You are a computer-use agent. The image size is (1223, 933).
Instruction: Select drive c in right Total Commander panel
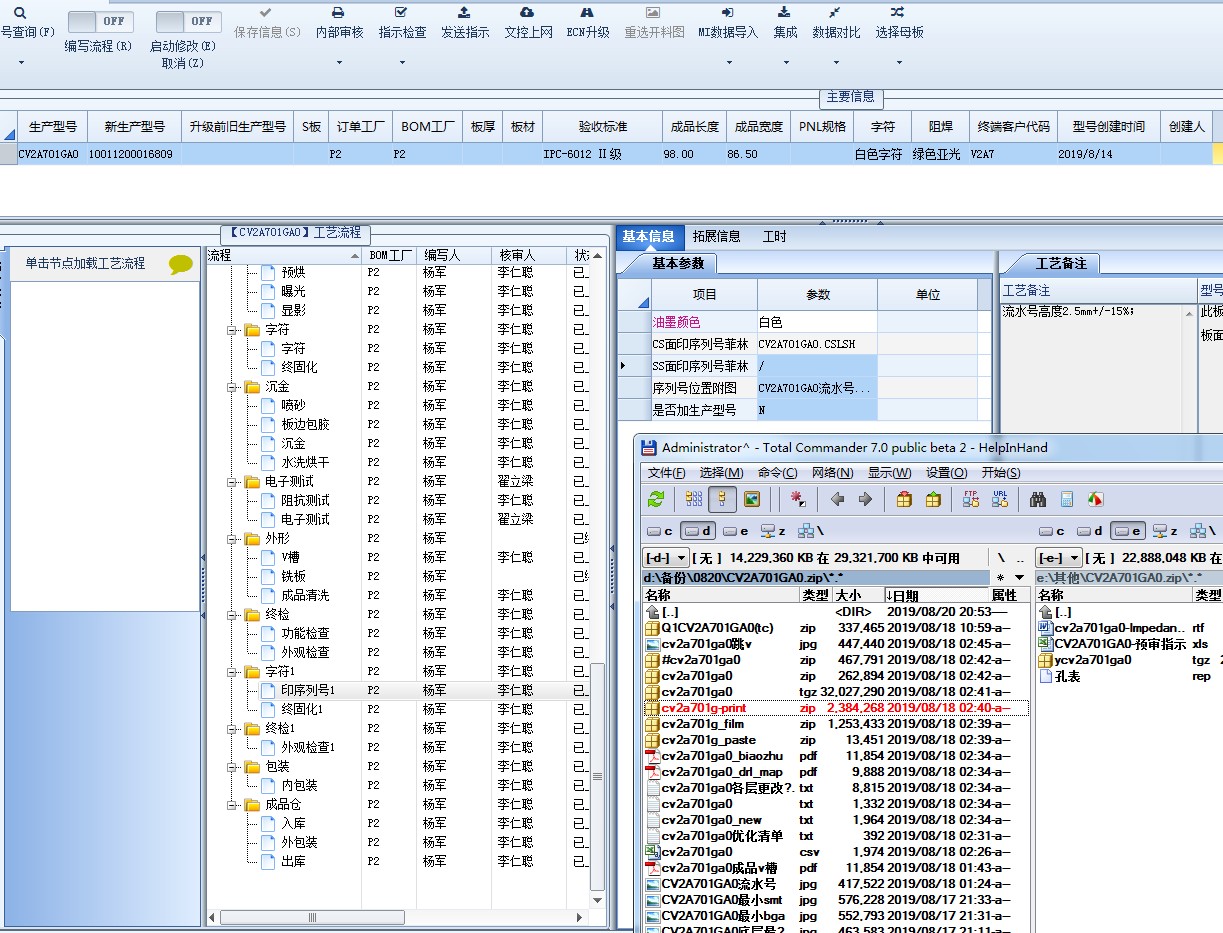(1051, 531)
